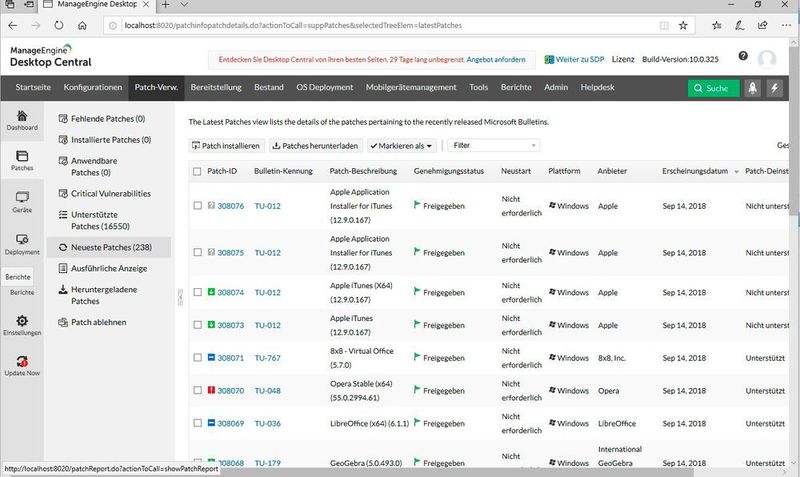Open the Lizenz link
Screen dimensions: 800x477
coord(623,59)
